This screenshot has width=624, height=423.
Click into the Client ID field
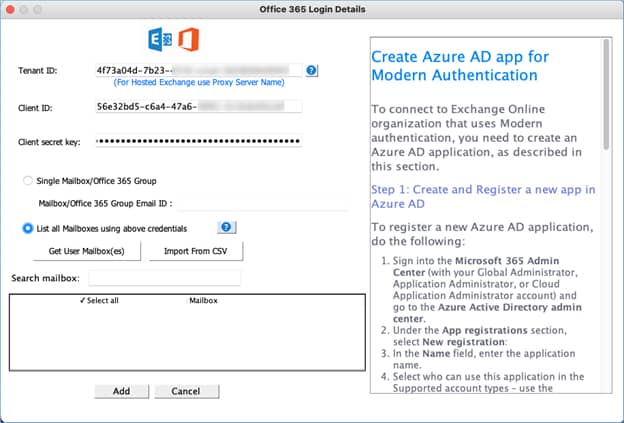click(x=198, y=107)
